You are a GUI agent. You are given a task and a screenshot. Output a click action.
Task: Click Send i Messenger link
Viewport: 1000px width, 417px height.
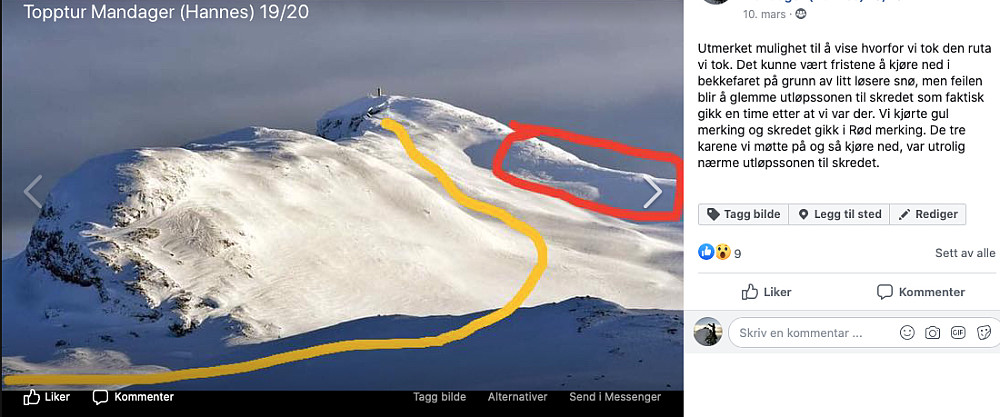[x=615, y=397]
